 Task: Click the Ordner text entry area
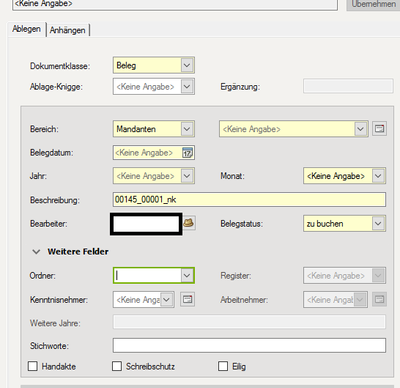point(148,275)
